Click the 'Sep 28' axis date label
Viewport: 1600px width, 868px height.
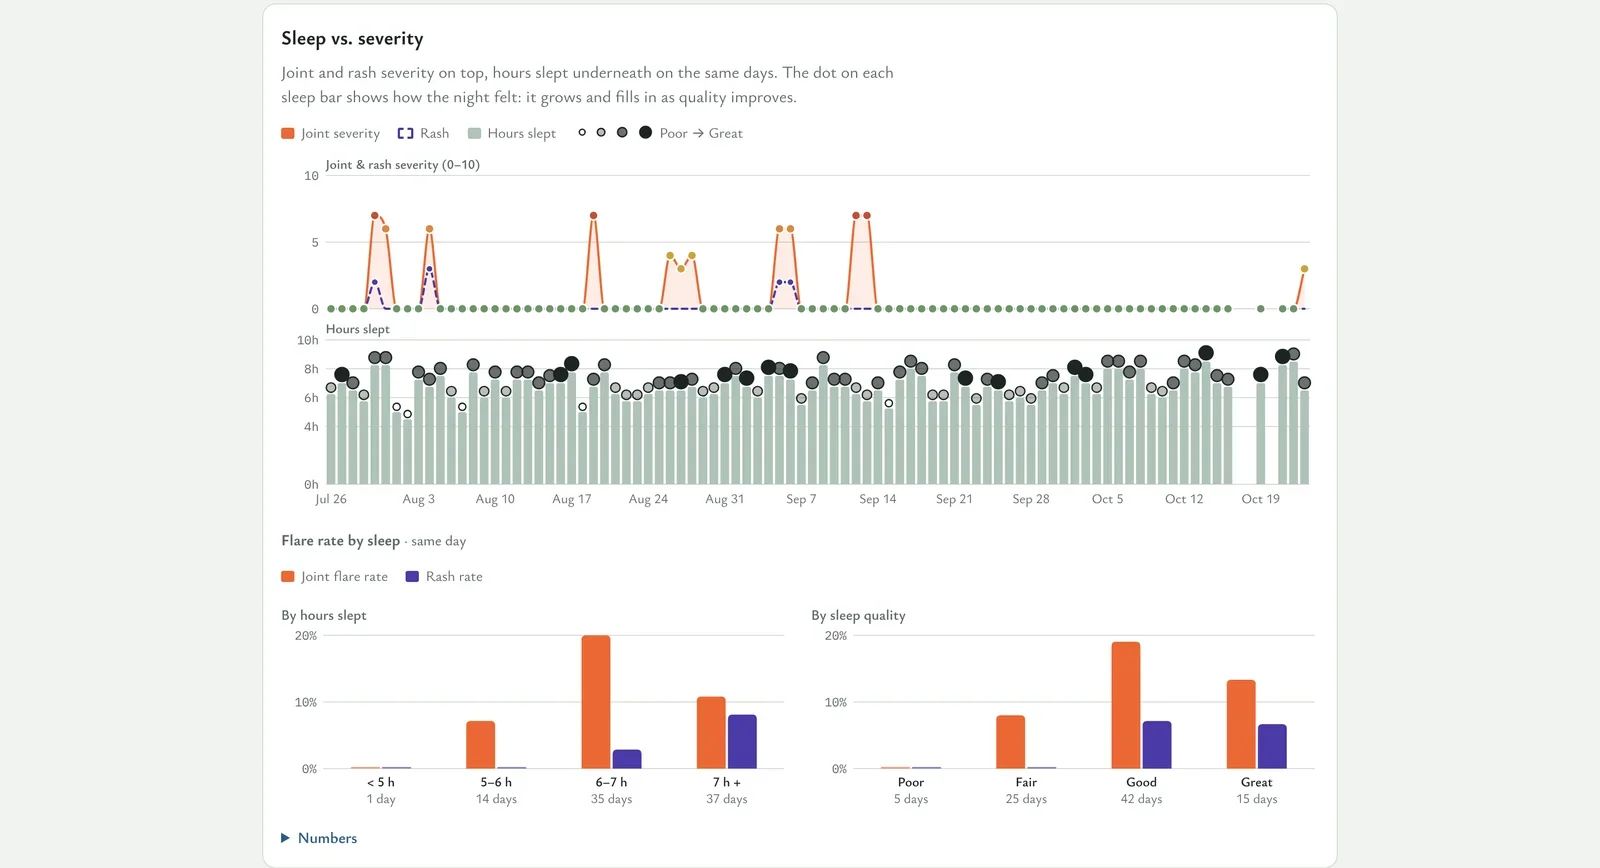(1031, 499)
